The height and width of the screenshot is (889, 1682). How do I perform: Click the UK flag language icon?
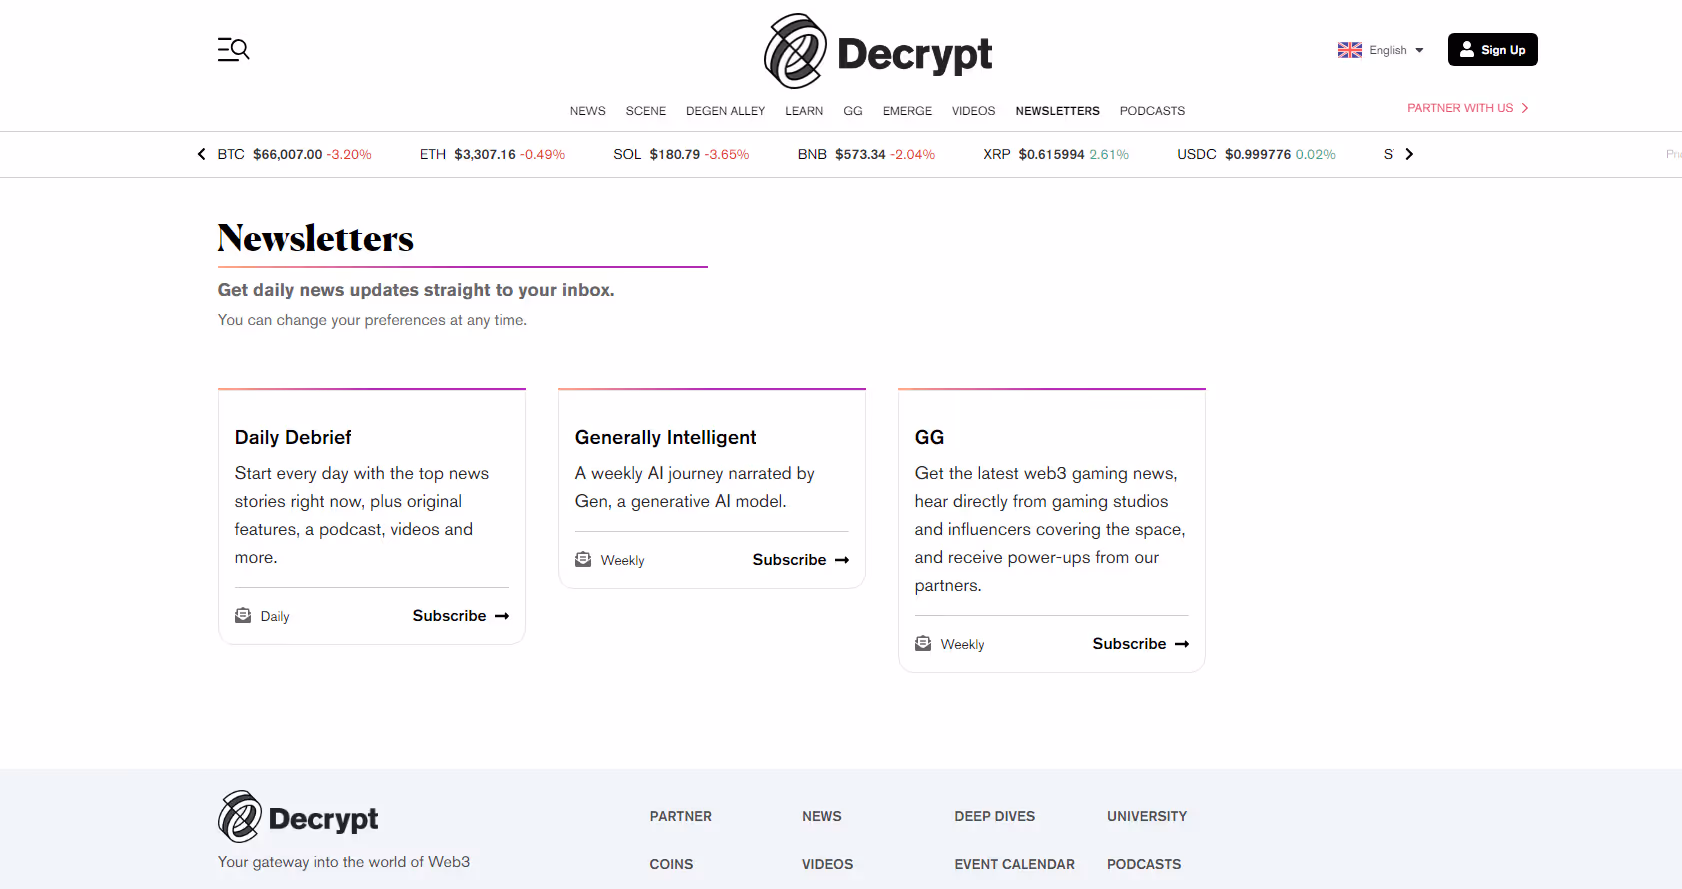(1350, 50)
